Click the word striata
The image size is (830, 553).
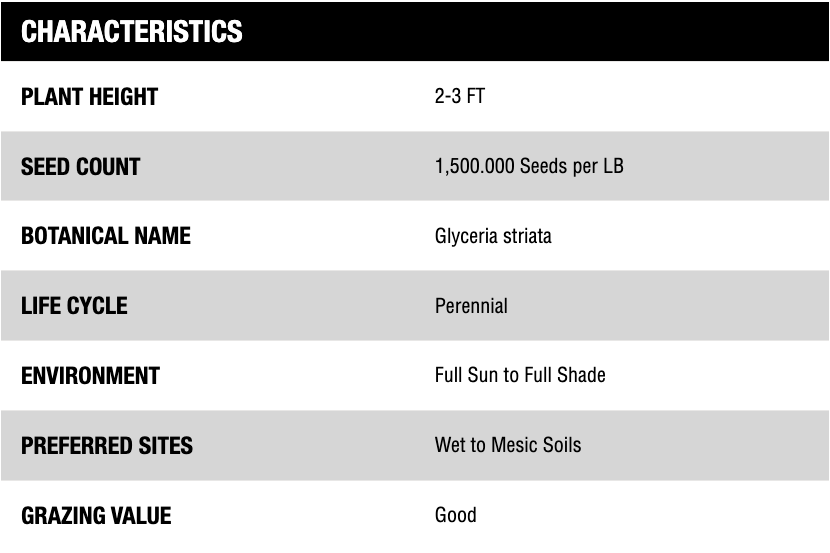point(527,237)
